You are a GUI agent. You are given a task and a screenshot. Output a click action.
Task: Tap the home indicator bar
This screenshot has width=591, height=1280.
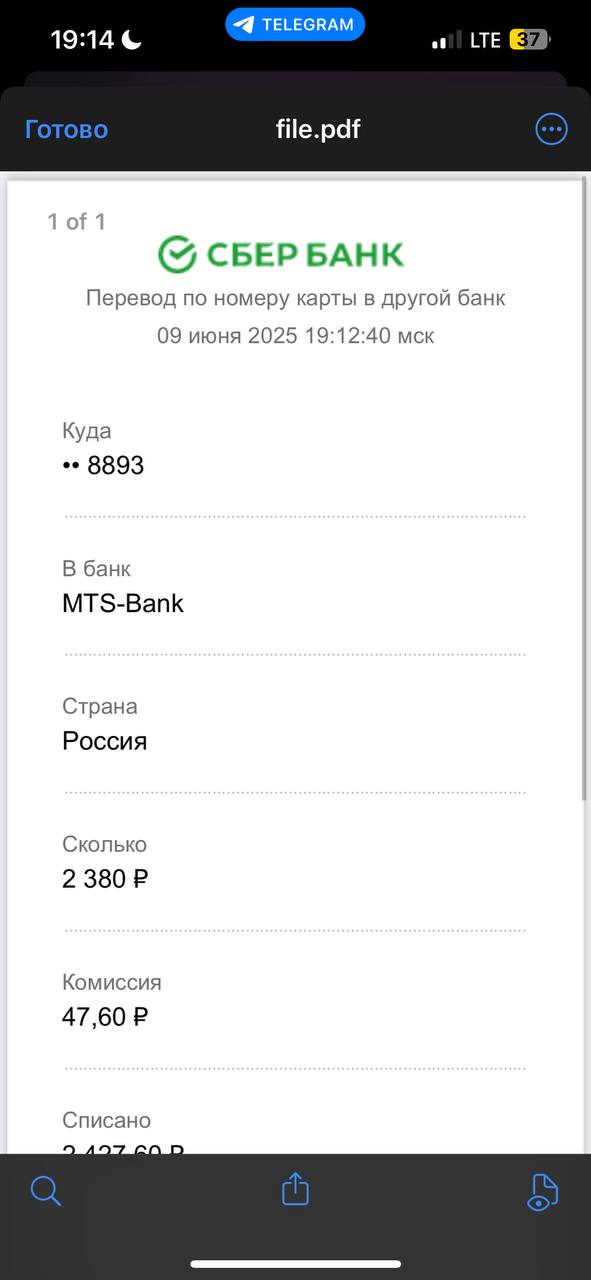pos(295,1265)
